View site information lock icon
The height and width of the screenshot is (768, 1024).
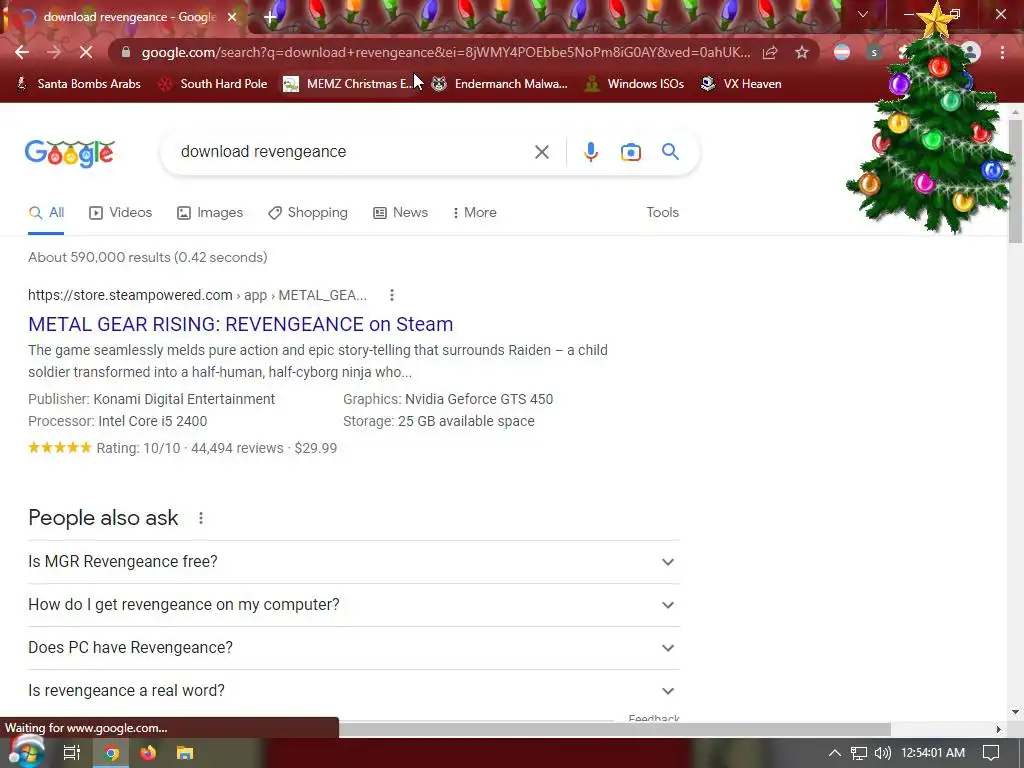click(x=126, y=52)
